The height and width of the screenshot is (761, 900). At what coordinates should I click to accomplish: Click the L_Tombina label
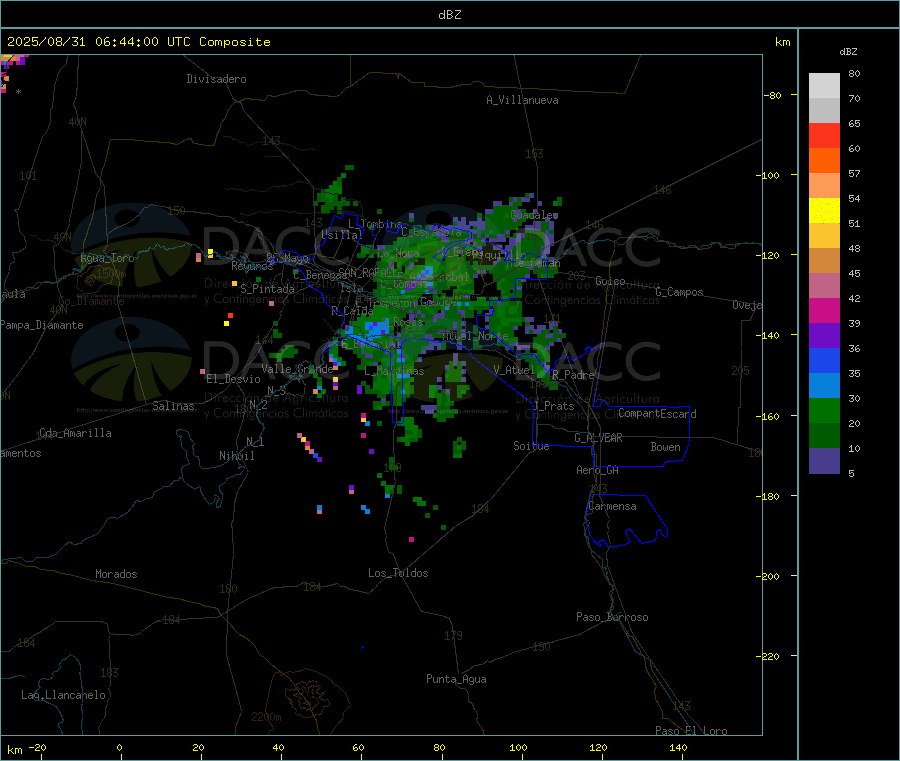coord(375,224)
